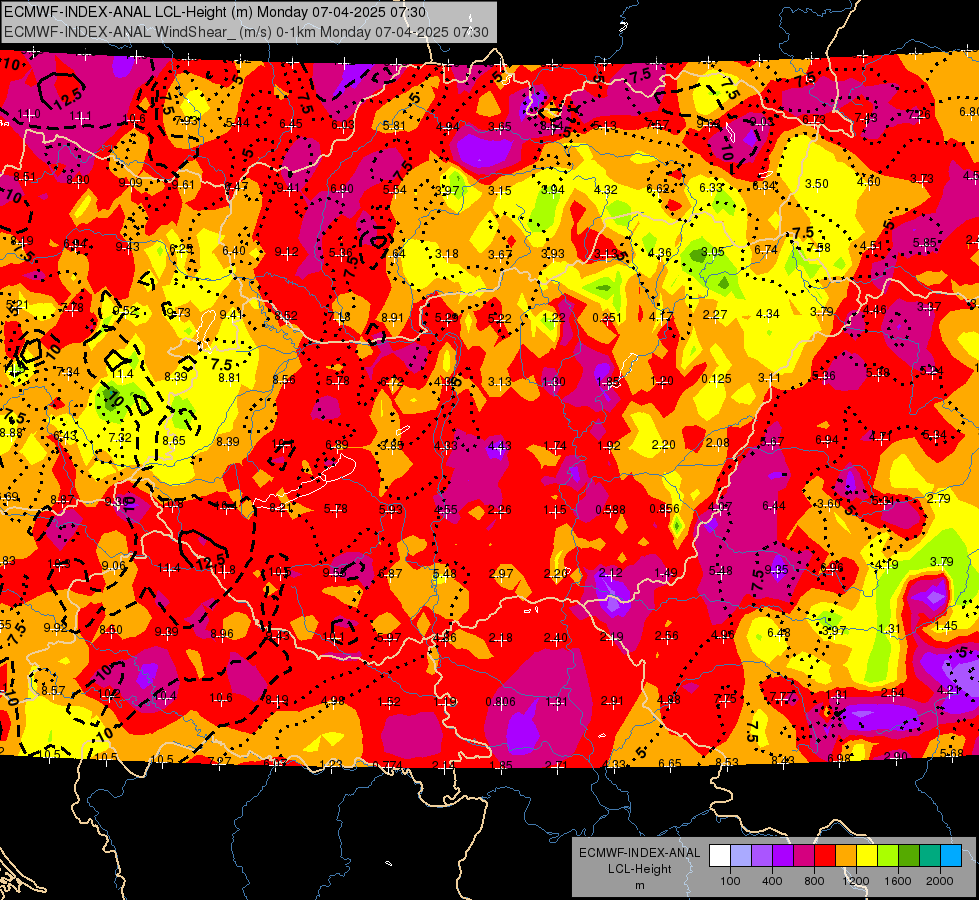This screenshot has width=979, height=900.
Task: Click the map value 6.65 at the bottom edge
Action: point(670,763)
